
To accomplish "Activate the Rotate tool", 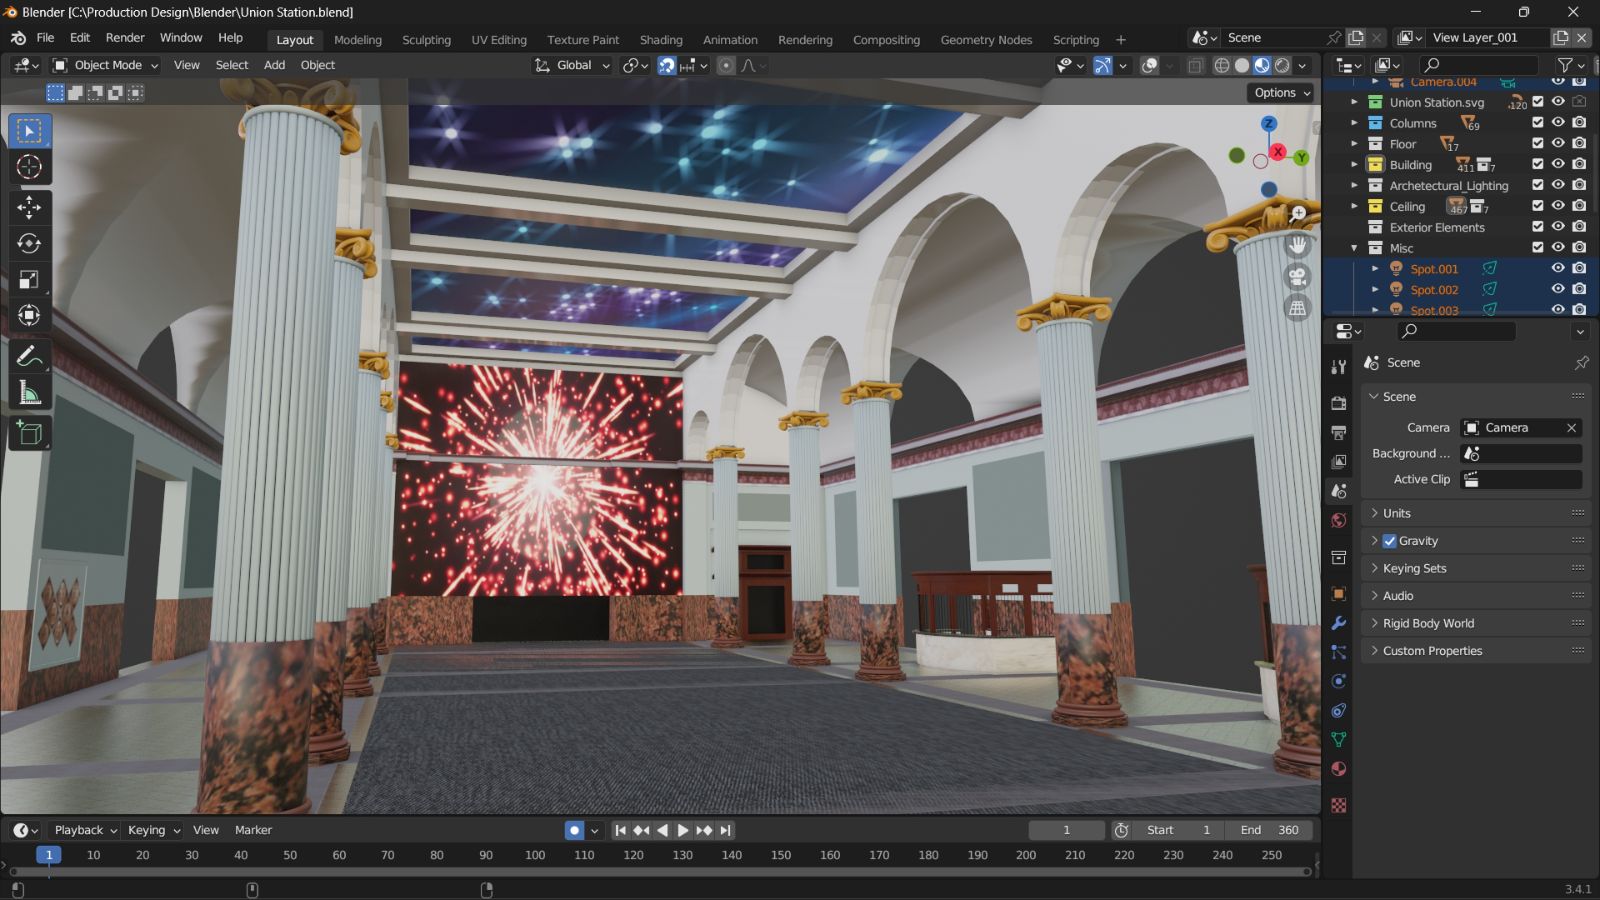I will click(29, 243).
